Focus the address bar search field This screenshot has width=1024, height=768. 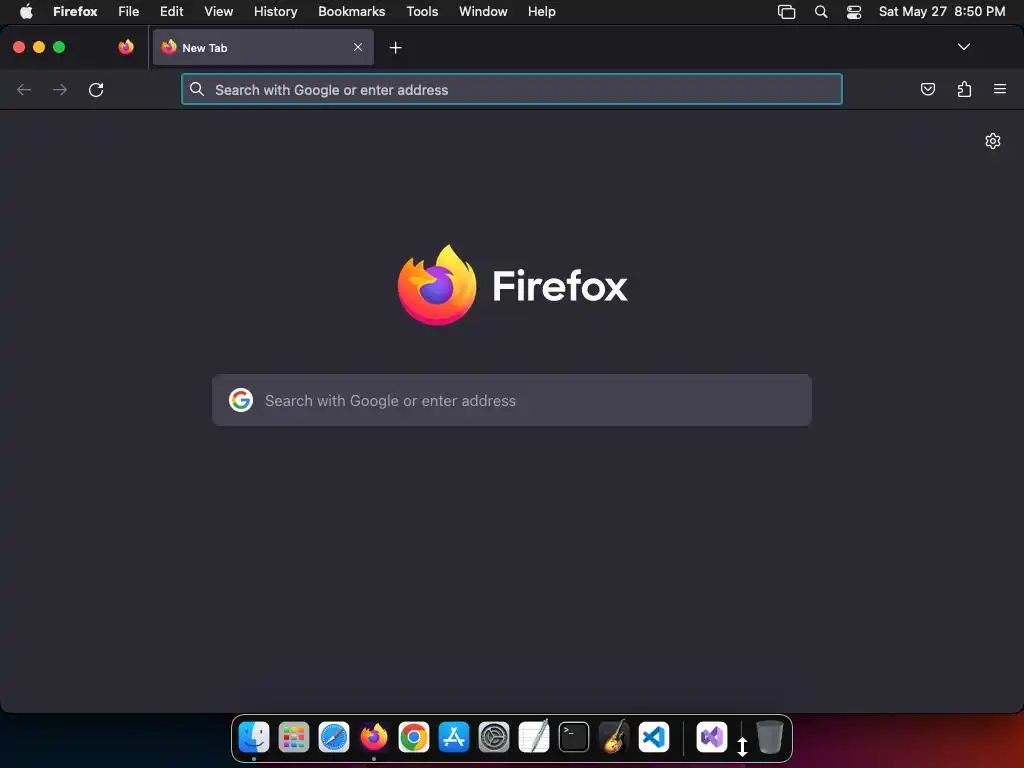click(x=511, y=89)
